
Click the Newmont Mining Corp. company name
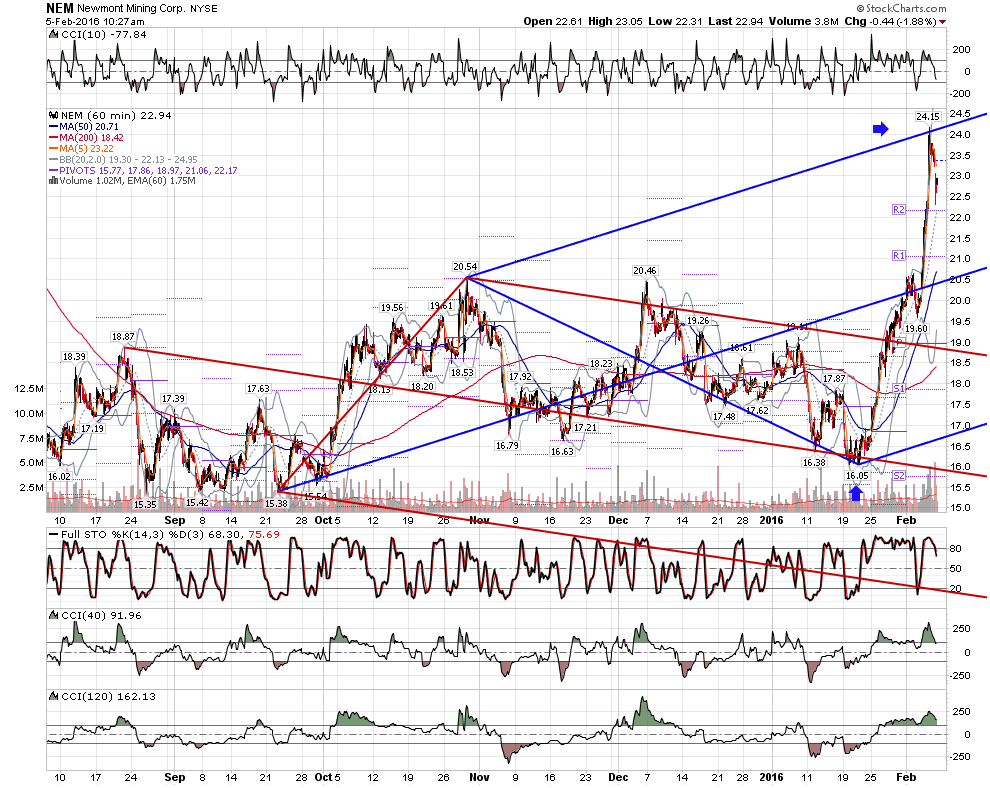132,8
